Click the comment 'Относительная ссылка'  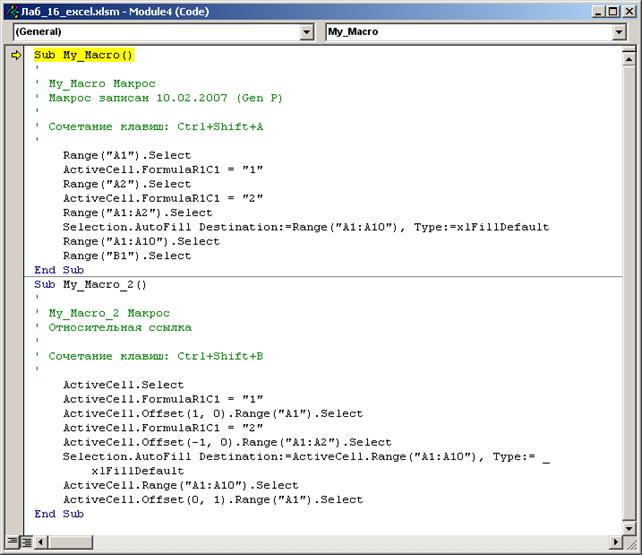pyautogui.click(x=120, y=328)
